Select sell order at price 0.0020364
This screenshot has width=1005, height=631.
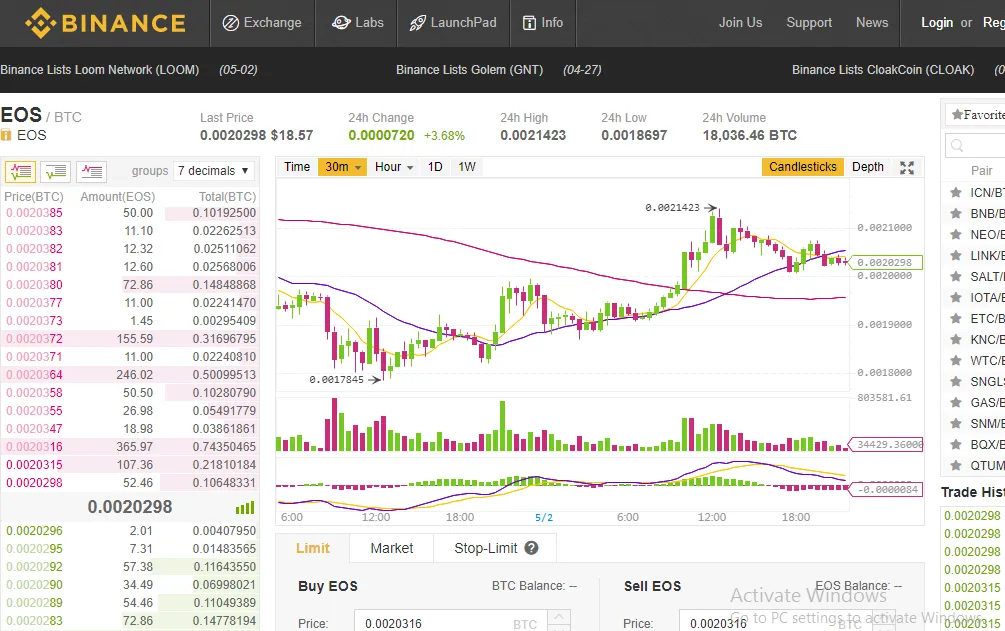[130, 374]
